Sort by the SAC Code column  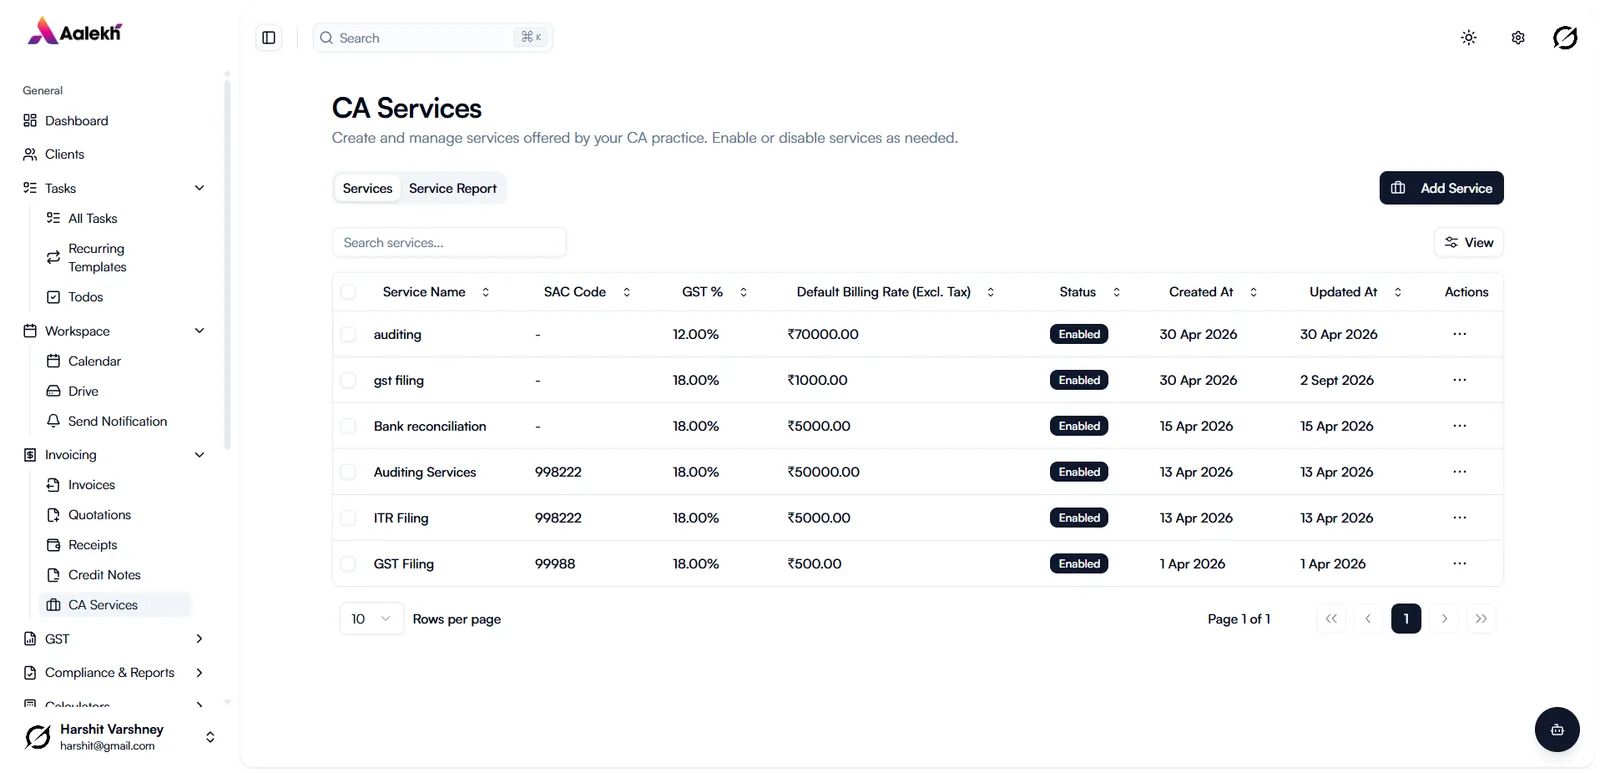pyautogui.click(x=587, y=292)
